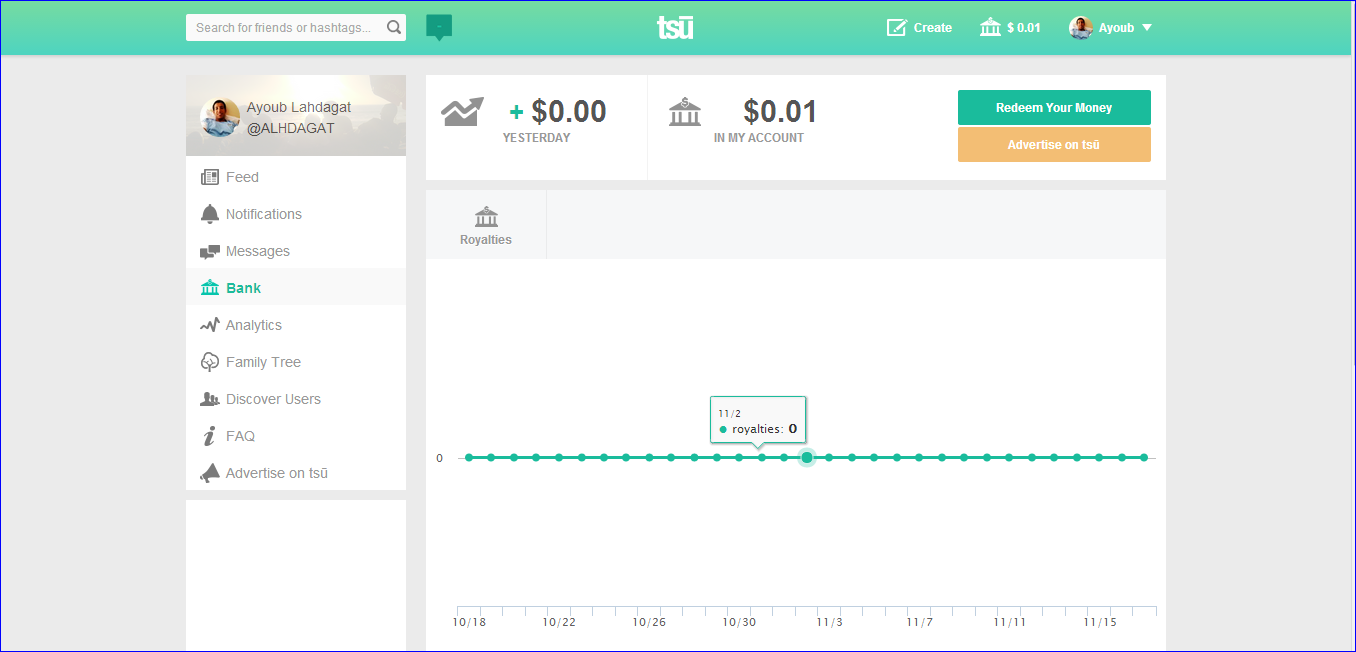Click the FAQ info icon
The height and width of the screenshot is (652, 1356).
(210, 436)
